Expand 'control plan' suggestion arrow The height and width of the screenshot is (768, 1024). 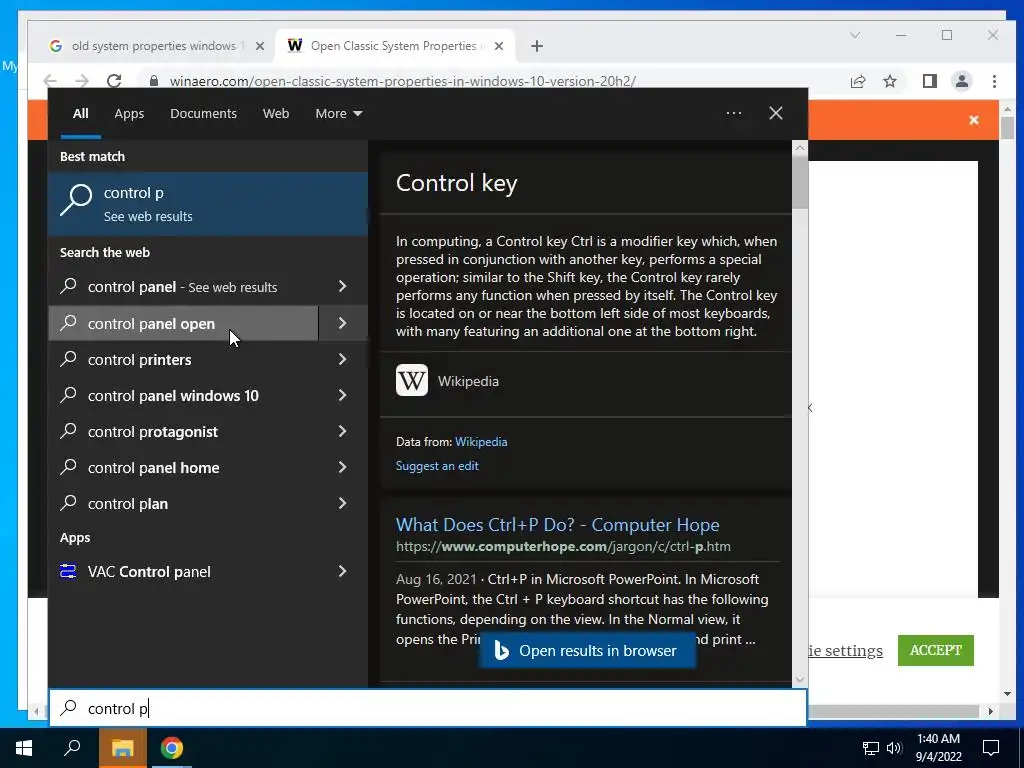point(343,503)
